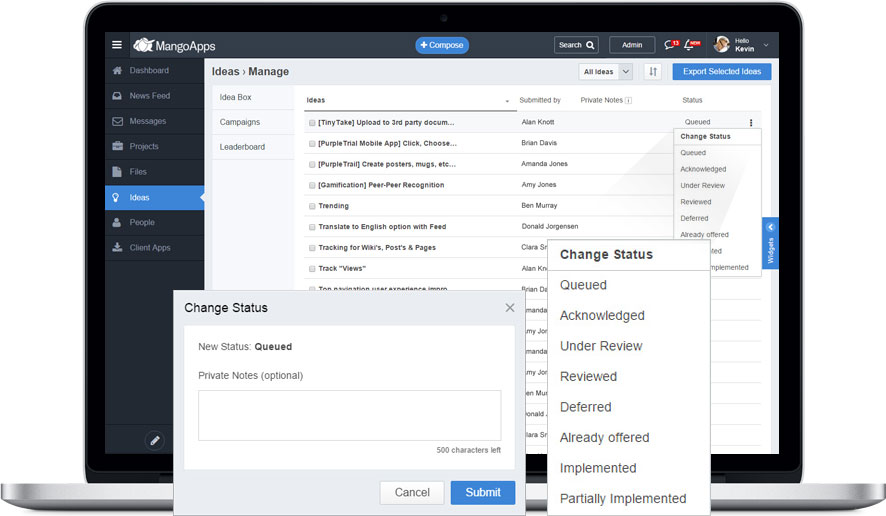Image resolution: width=886 pixels, height=516 pixels.
Task: Expand the user menu arrow beside Kevin
Action: [766, 45]
